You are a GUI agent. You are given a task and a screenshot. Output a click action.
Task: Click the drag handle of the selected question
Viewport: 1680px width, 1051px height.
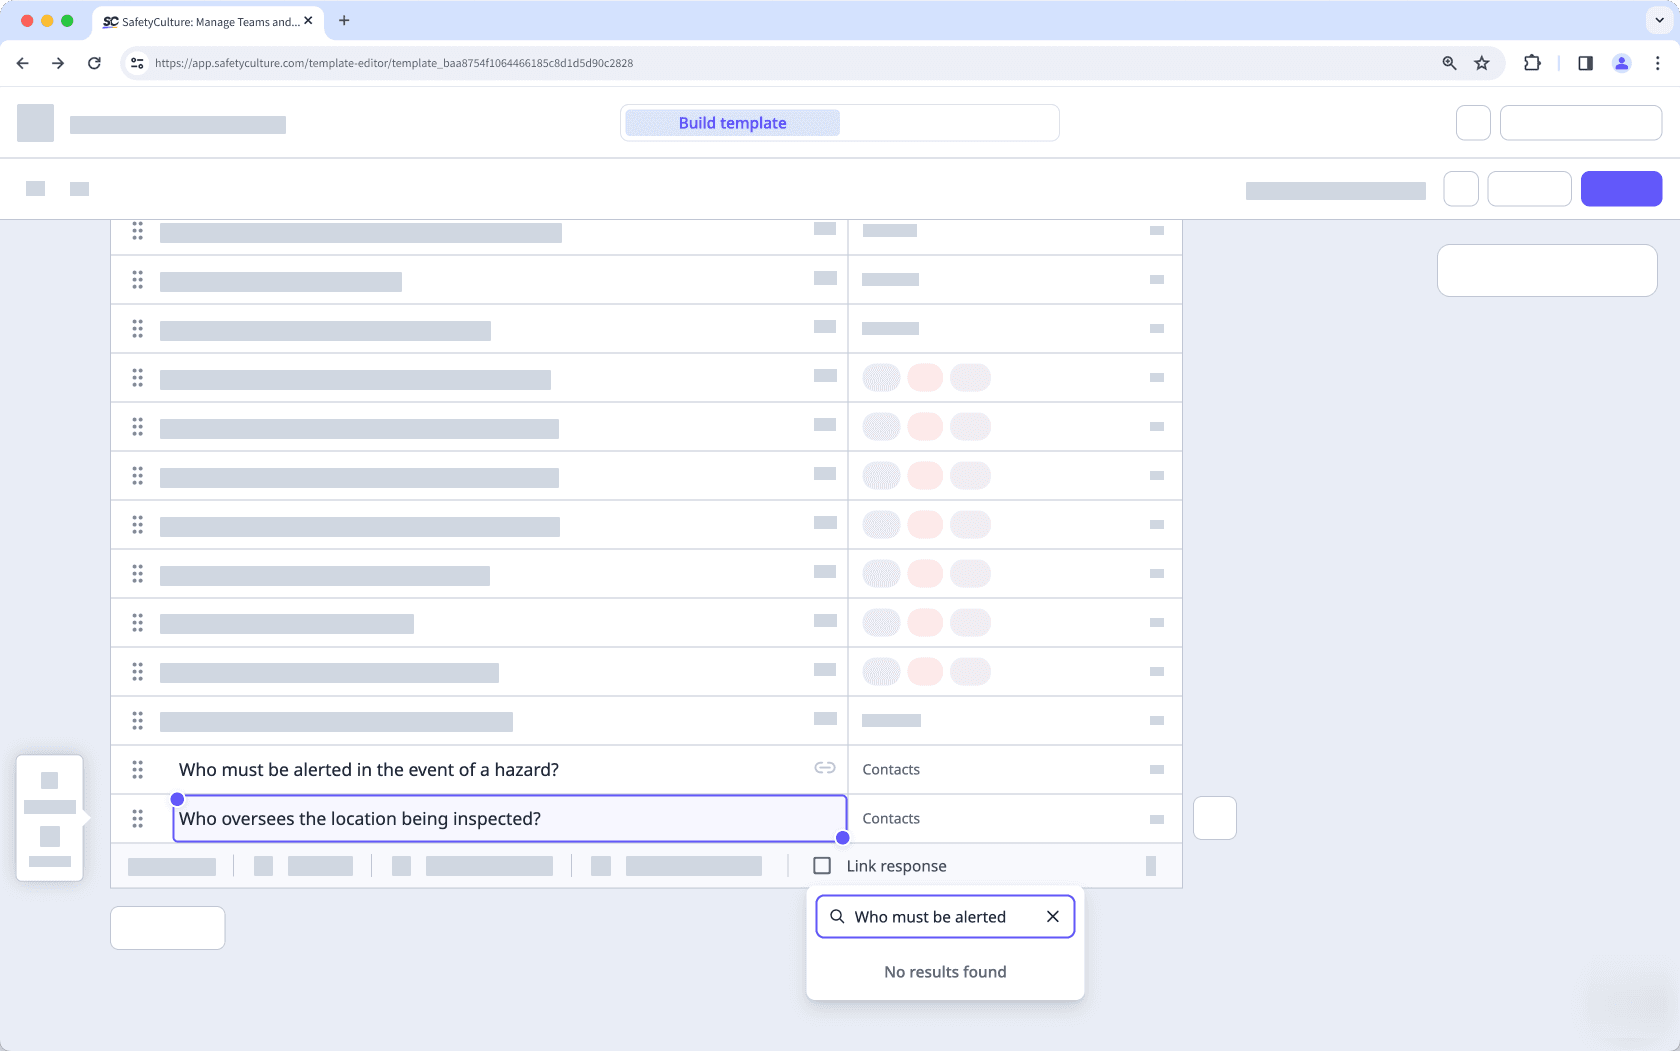click(138, 818)
